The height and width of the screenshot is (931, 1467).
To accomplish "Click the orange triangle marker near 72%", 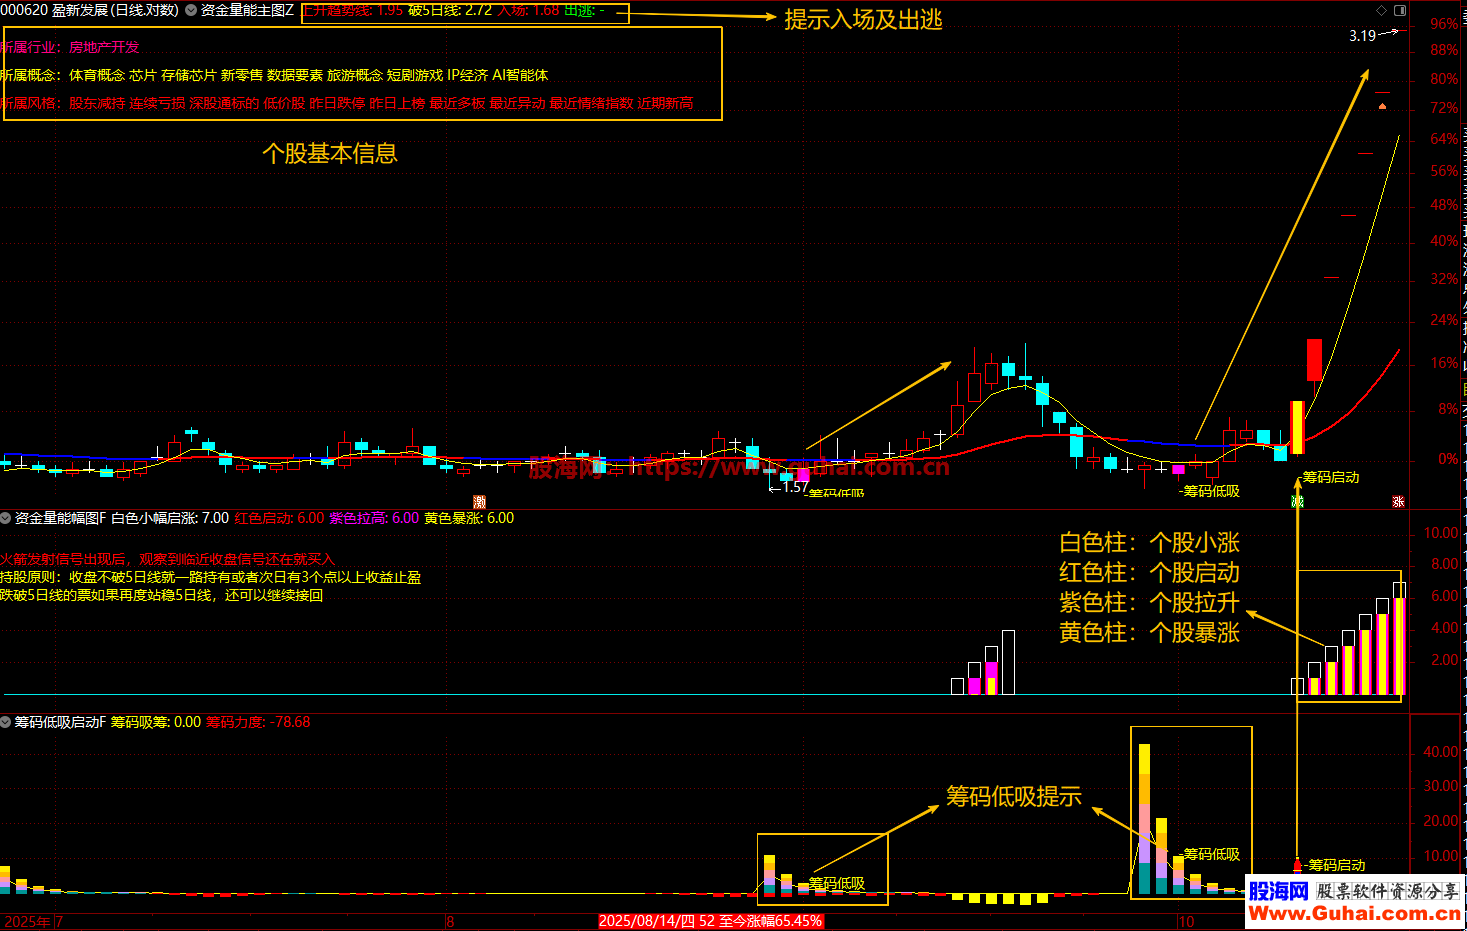I will (1383, 105).
